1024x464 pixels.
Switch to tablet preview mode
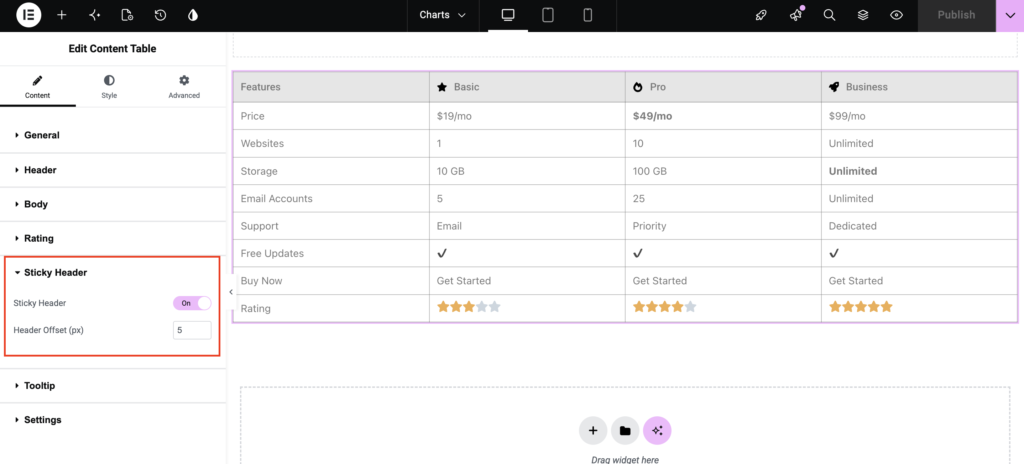[549, 15]
